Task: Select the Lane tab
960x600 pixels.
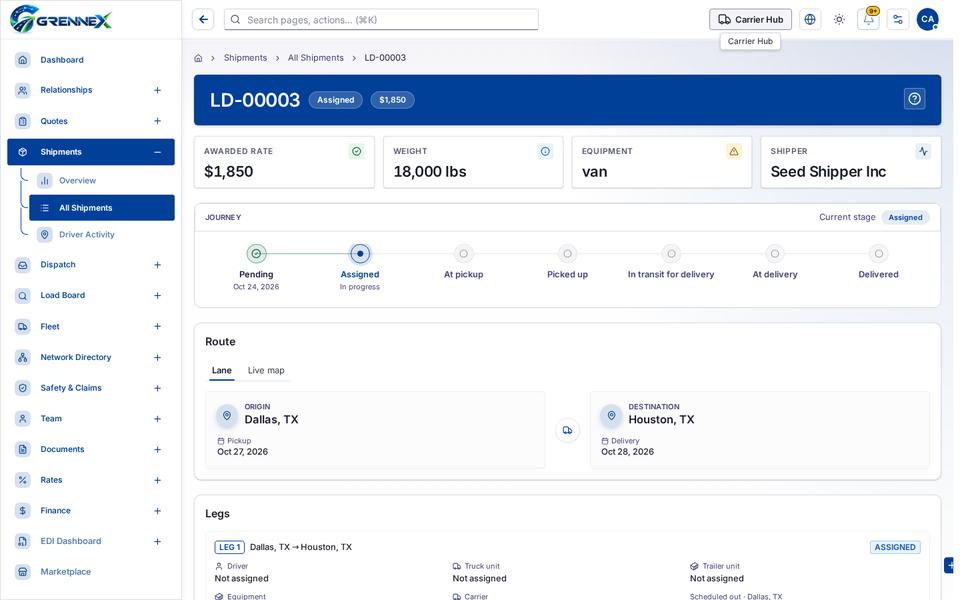Action: (222, 370)
